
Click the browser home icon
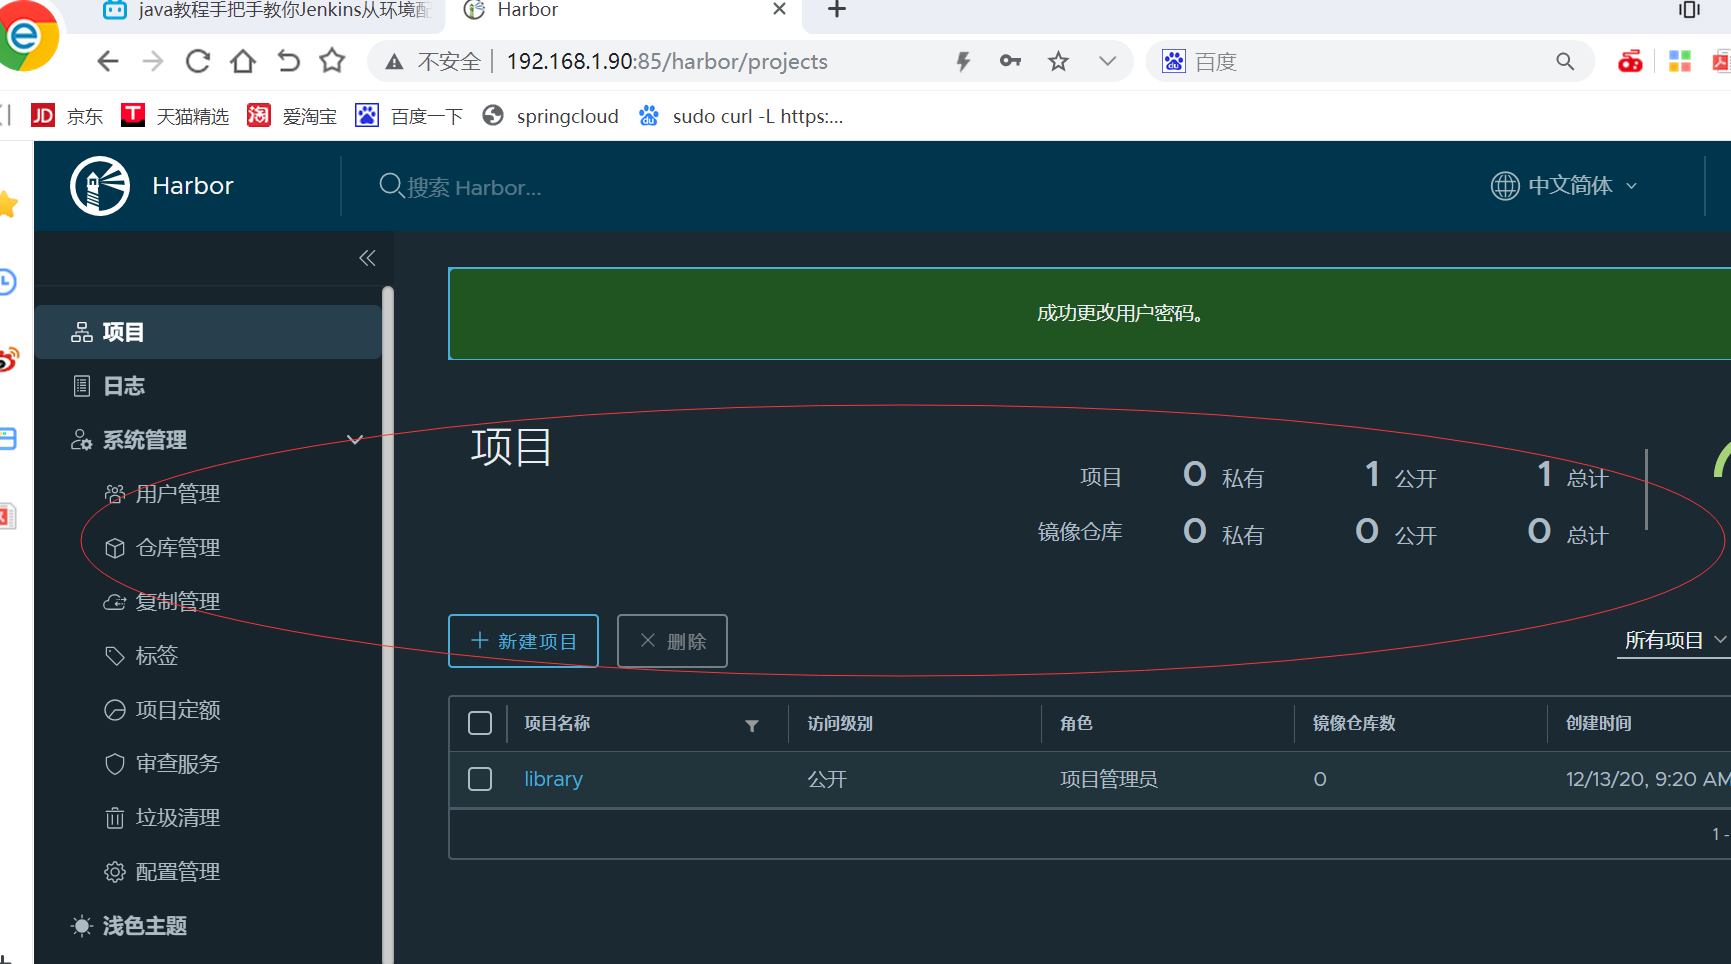pos(243,62)
